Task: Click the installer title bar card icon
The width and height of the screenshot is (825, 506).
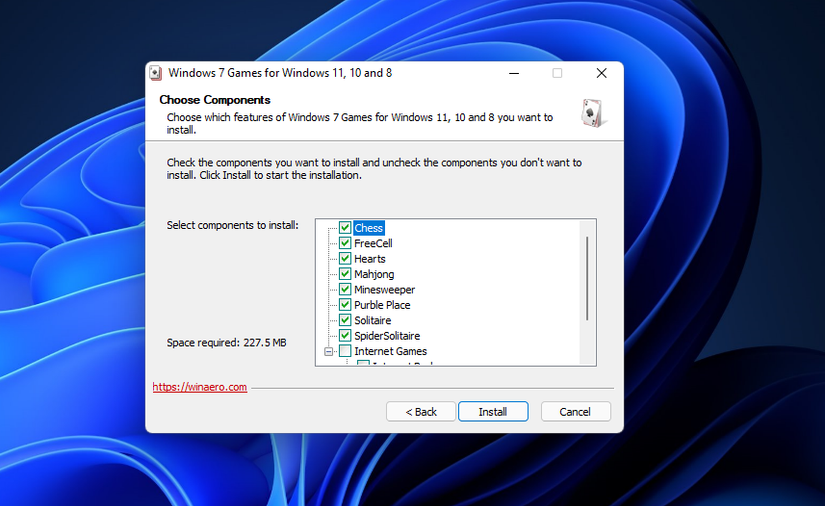Action: 155,73
